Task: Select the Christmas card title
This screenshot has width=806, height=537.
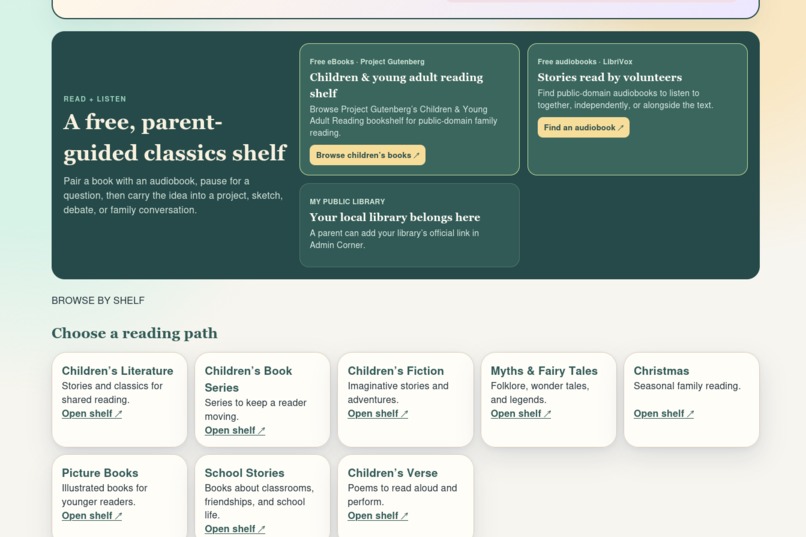Action: [661, 371]
